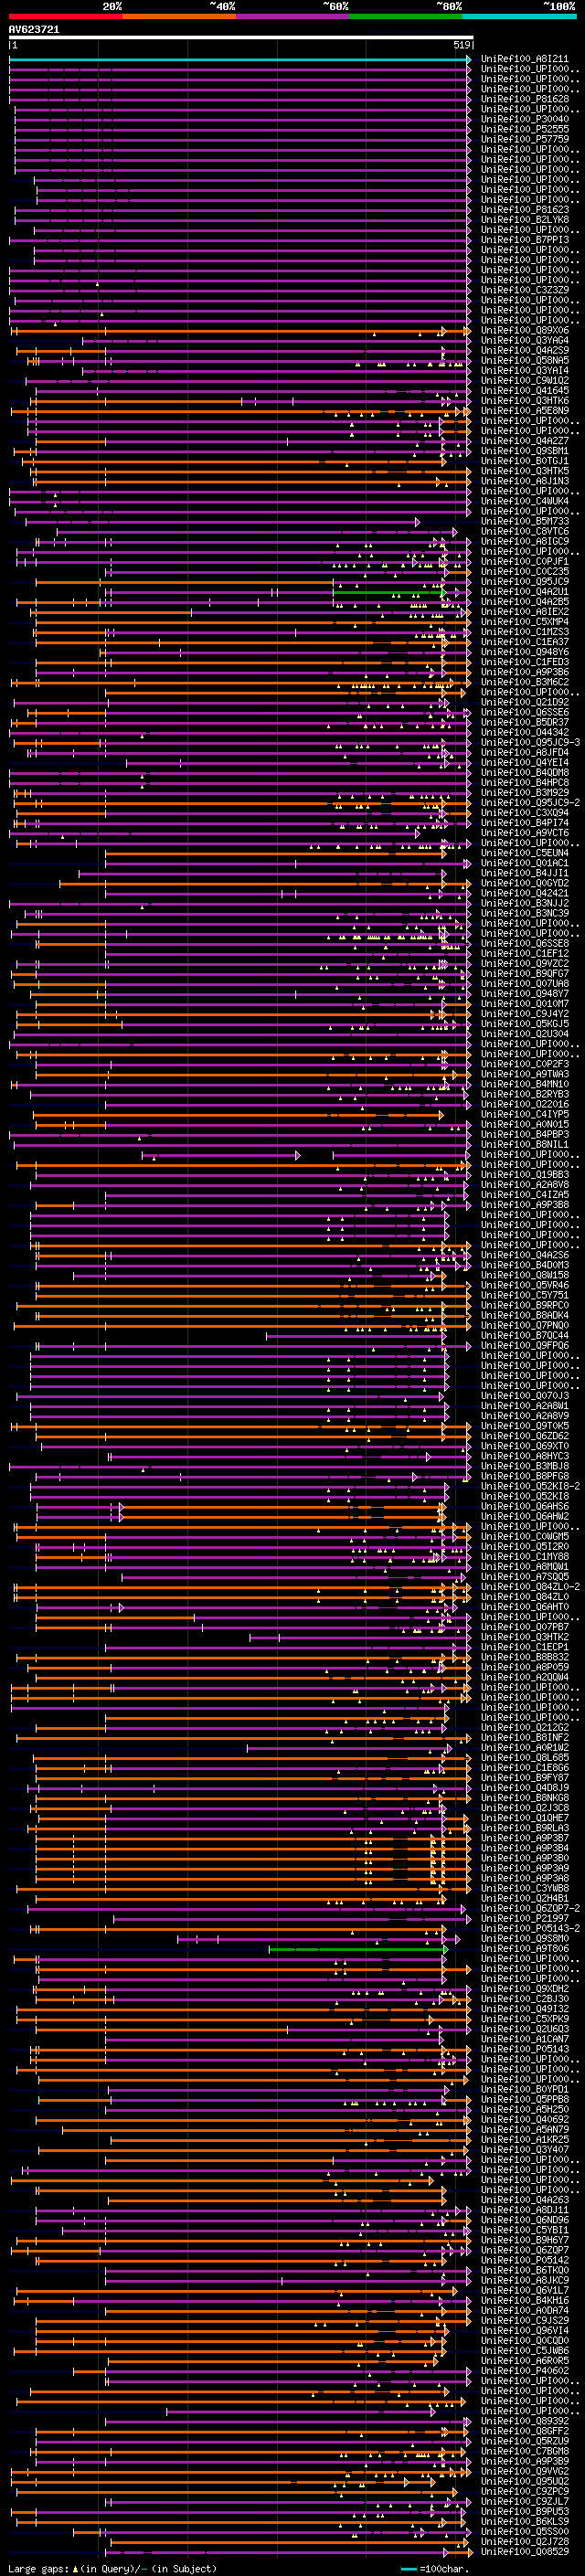Click the UniRef100_Q2U304 label

(x=525, y=1034)
